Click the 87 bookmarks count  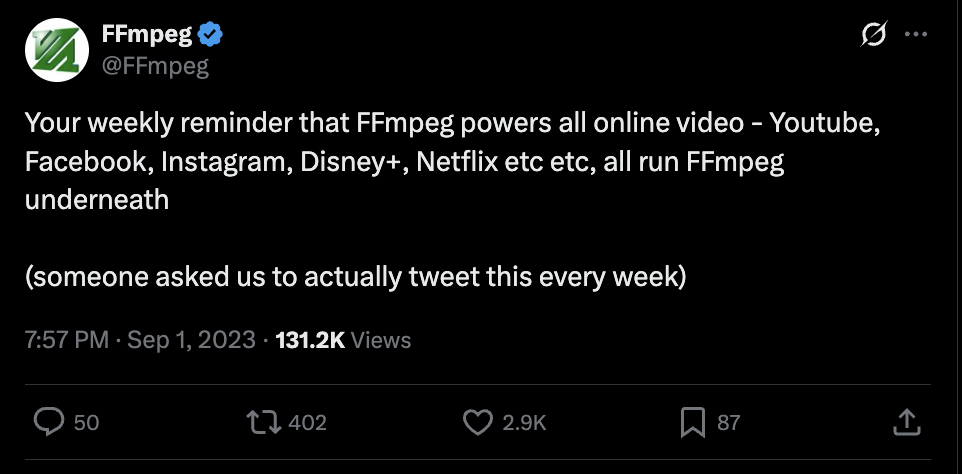(728, 422)
